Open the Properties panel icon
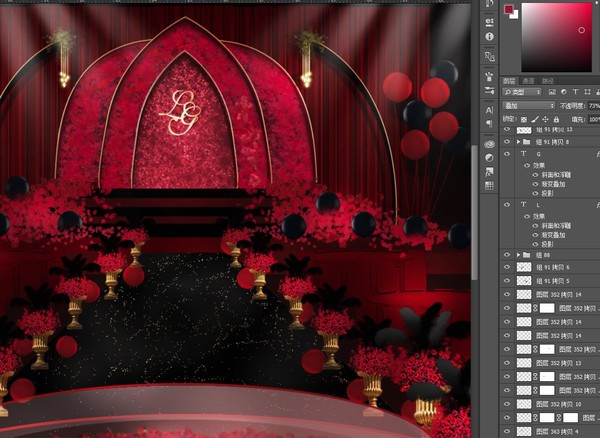The height and width of the screenshot is (438, 600). click(x=489, y=22)
